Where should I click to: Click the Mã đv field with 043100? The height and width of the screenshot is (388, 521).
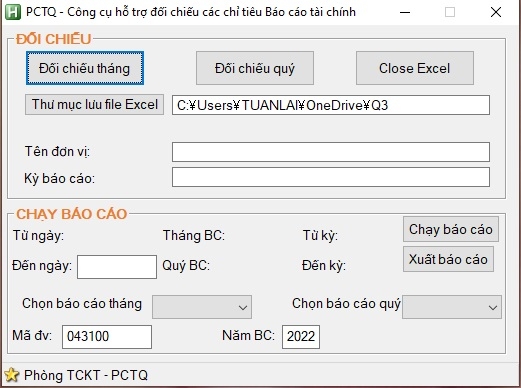(107, 337)
